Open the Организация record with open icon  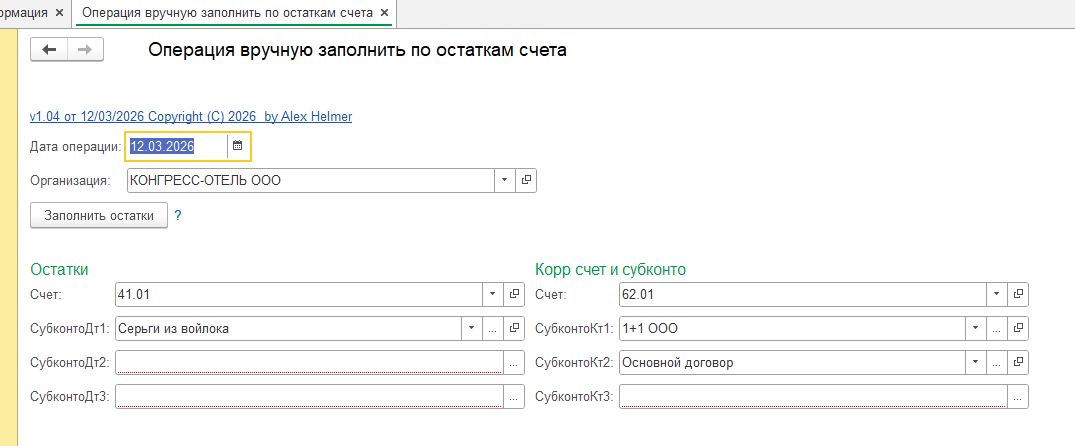point(527,180)
